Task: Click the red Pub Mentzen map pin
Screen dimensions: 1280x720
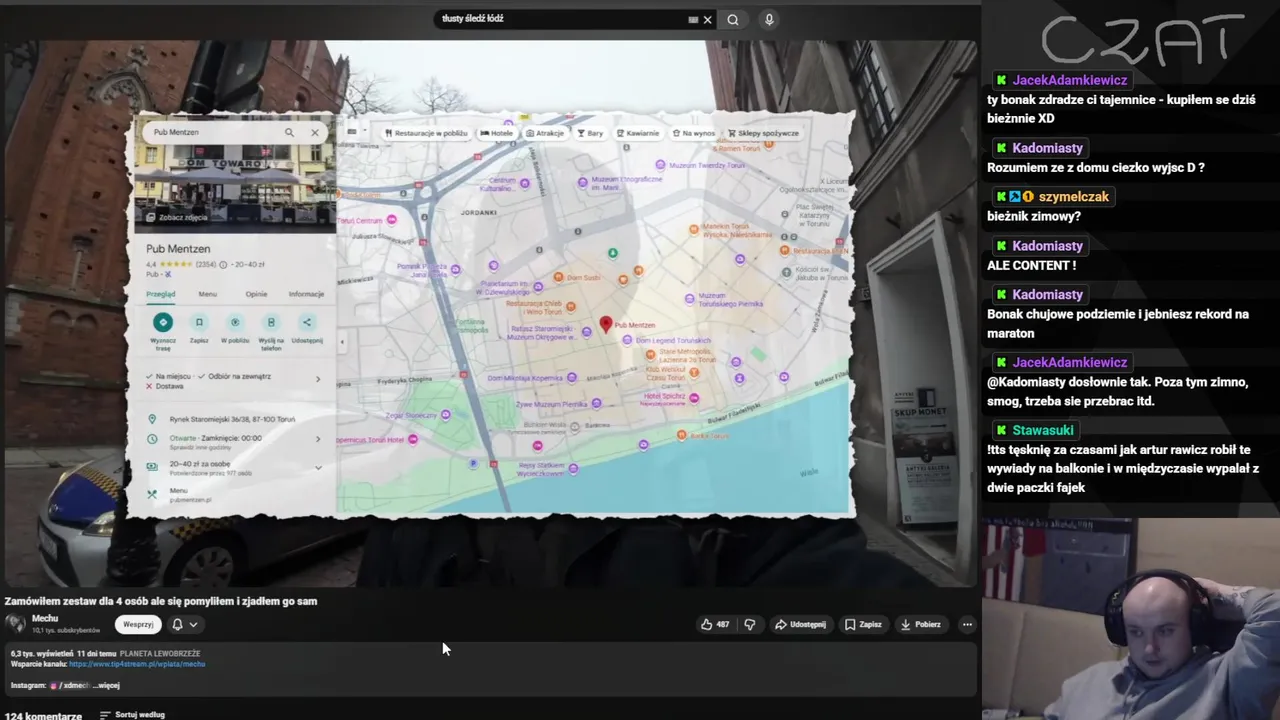Action: (x=605, y=324)
